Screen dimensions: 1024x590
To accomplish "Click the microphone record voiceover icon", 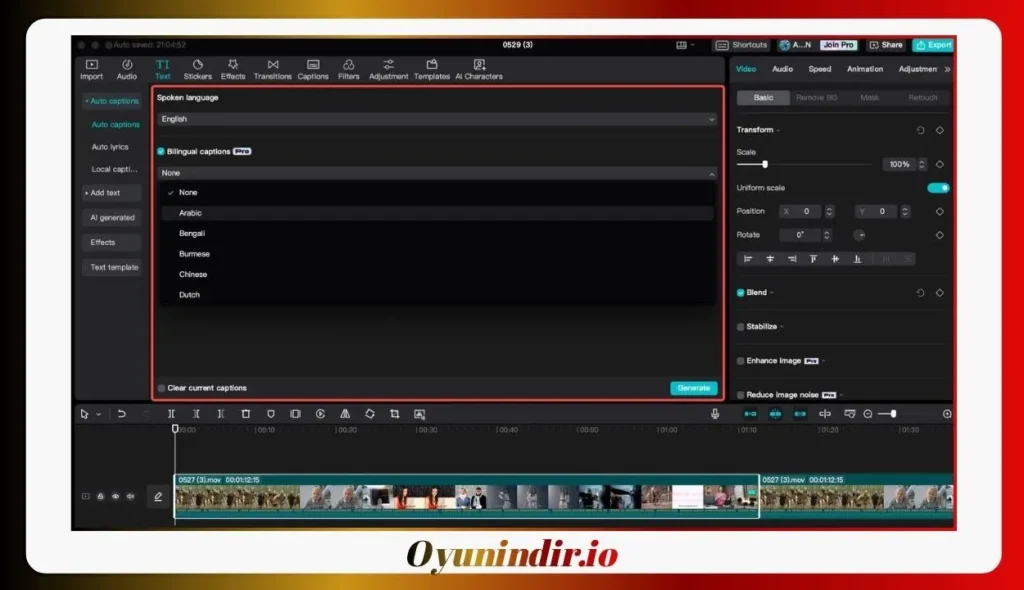I will coord(715,414).
